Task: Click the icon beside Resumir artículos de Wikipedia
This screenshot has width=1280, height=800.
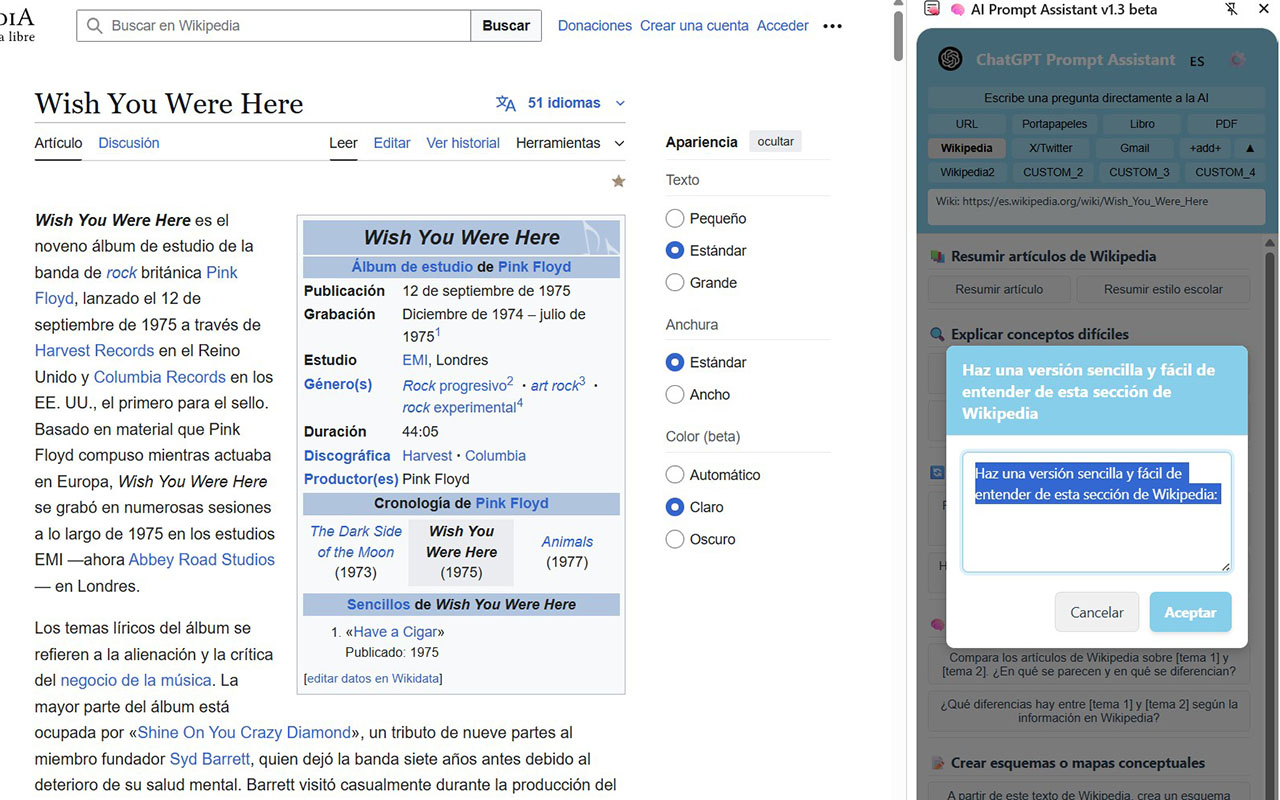Action: (x=937, y=256)
